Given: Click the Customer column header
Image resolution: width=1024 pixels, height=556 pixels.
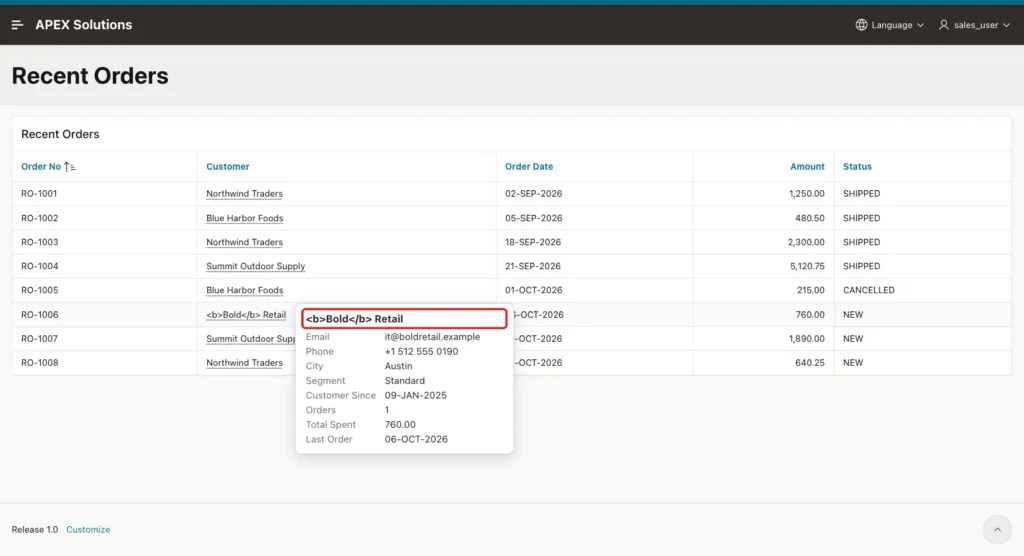Looking at the screenshot, I should pos(228,167).
